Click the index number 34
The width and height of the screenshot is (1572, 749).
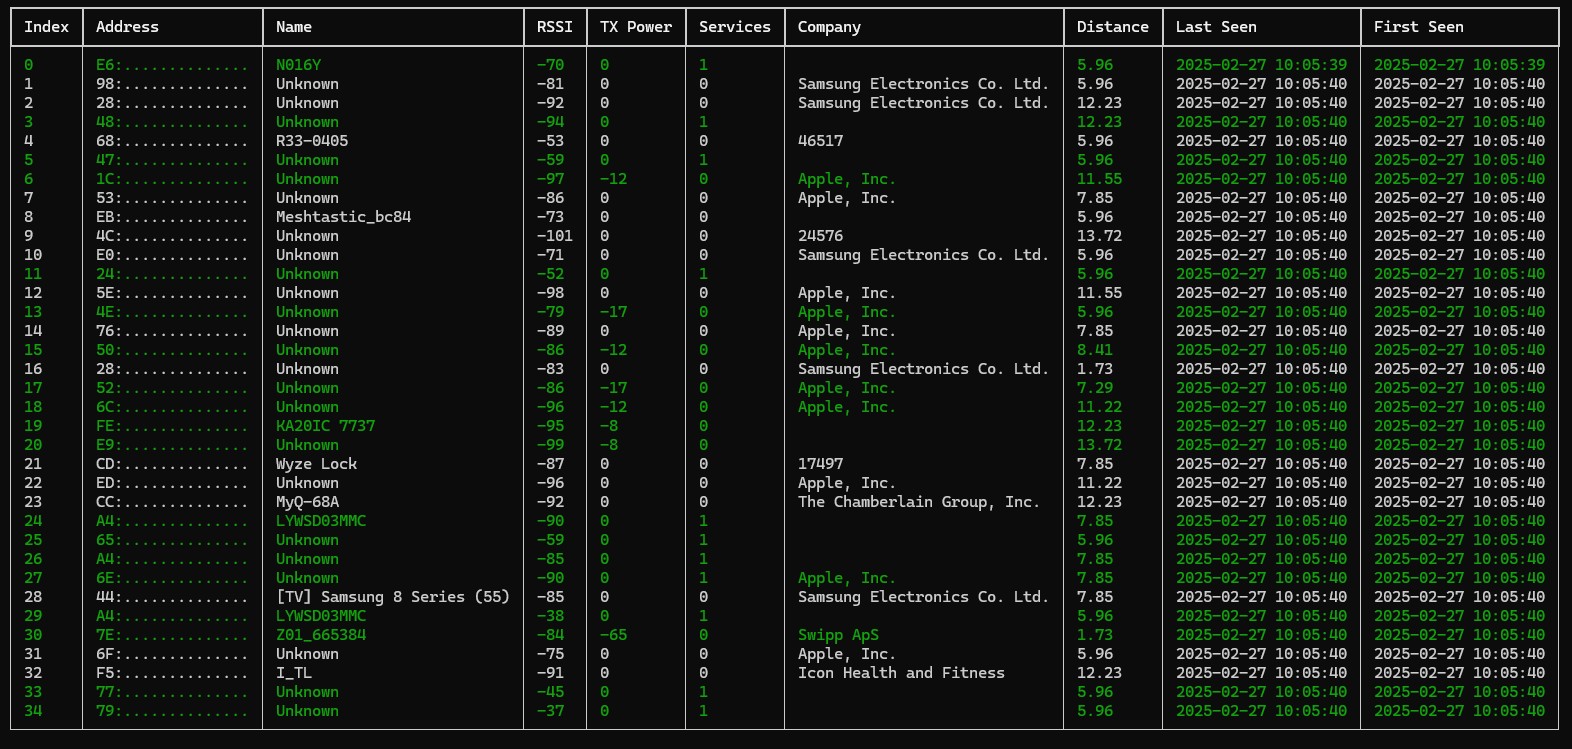33,711
